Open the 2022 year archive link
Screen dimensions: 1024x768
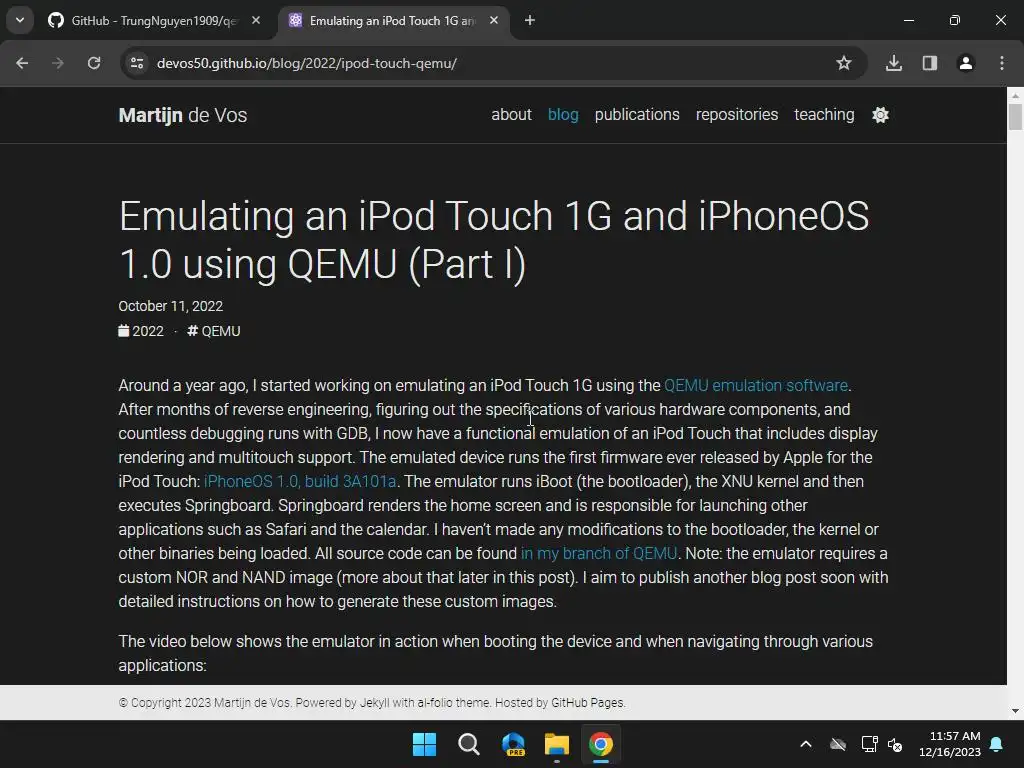point(141,331)
